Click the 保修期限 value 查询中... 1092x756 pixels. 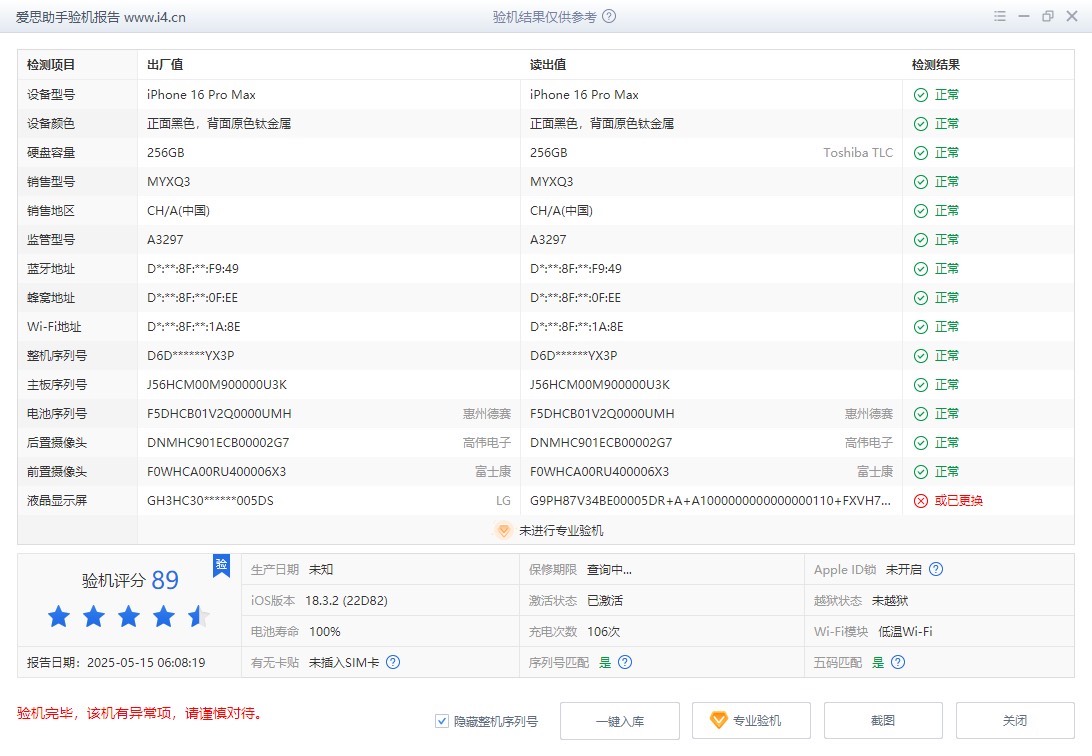(x=609, y=570)
